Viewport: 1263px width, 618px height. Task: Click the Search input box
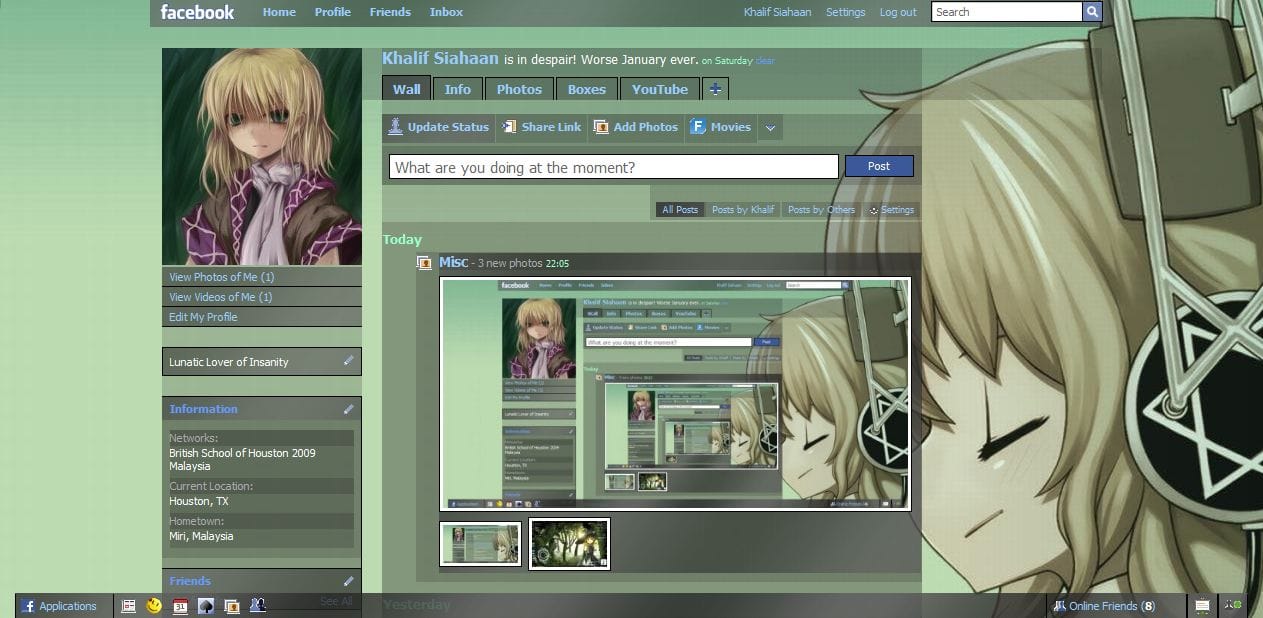[x=1007, y=12]
